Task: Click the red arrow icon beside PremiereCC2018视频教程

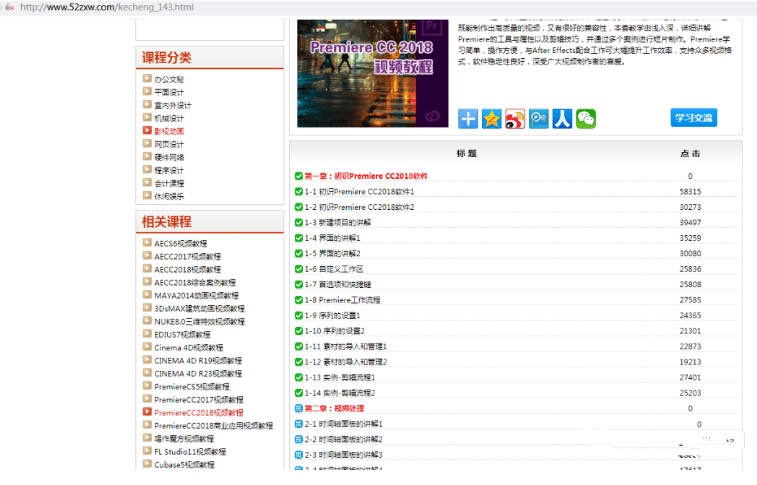Action: (147, 412)
